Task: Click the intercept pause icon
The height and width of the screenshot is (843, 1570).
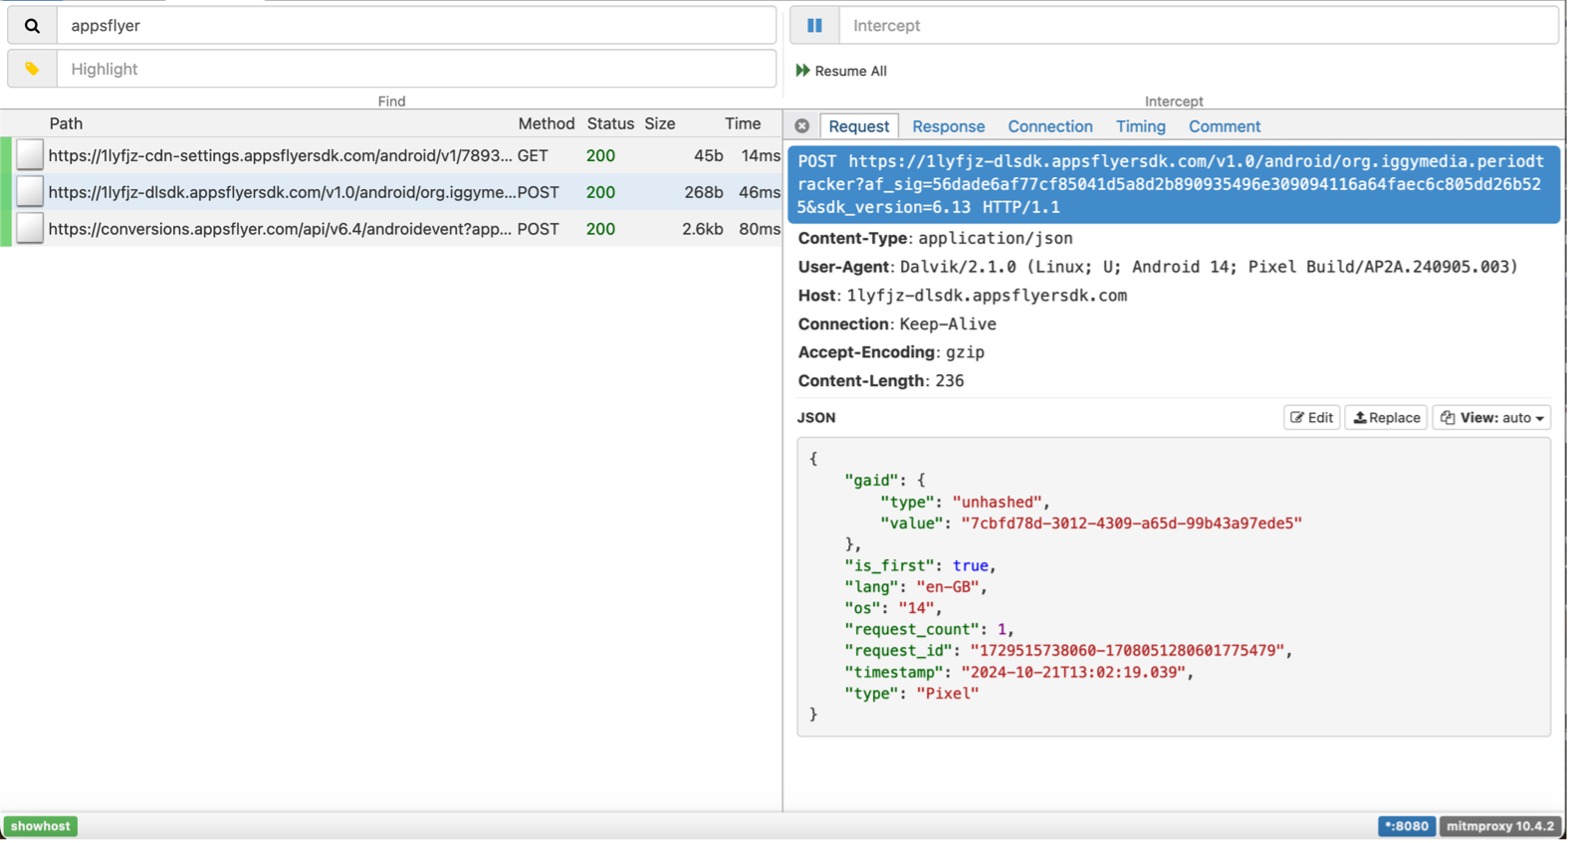Action: coord(814,26)
